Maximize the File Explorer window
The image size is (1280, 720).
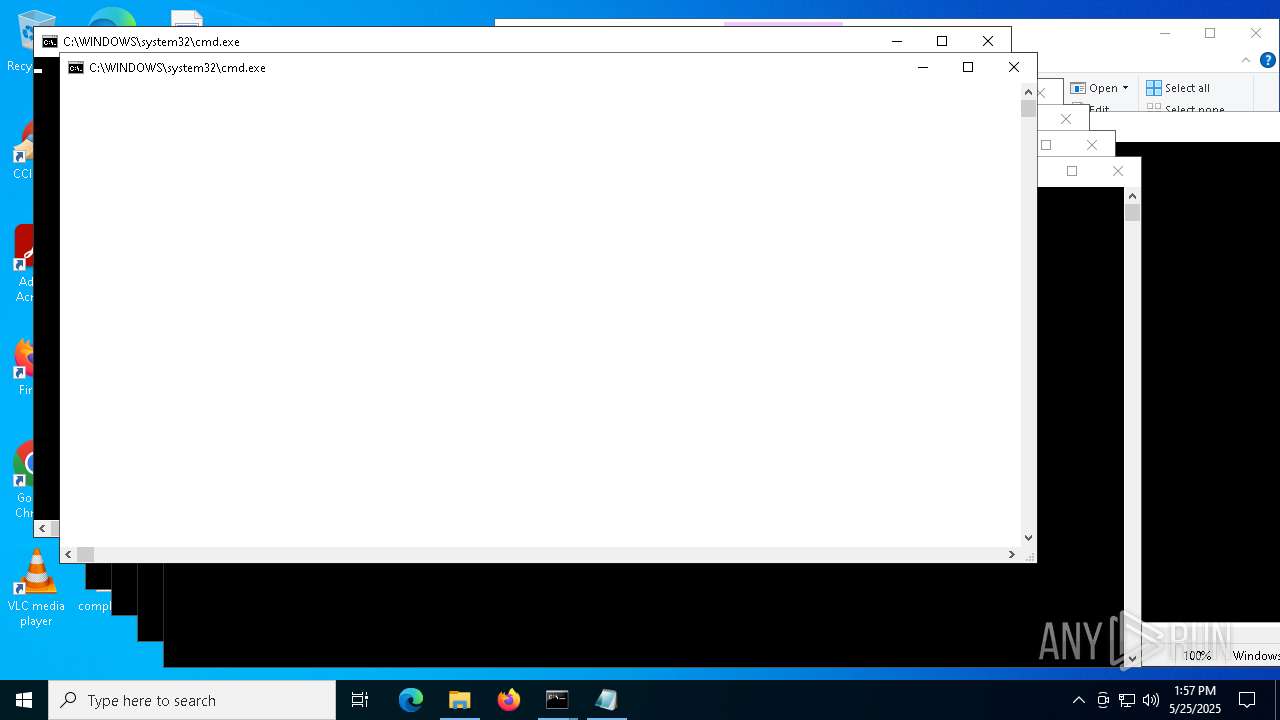coord(1210,33)
